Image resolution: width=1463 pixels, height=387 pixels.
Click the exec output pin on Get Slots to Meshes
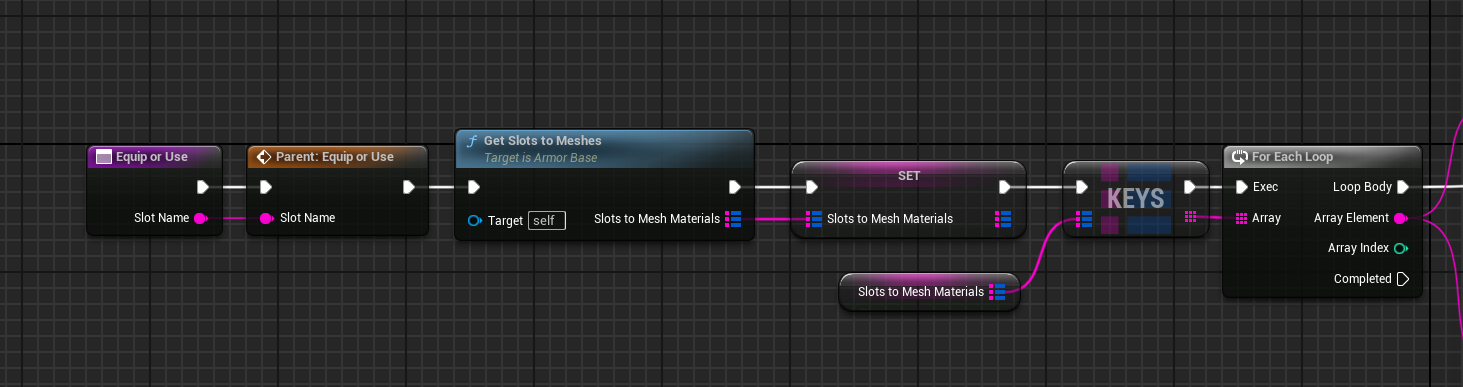click(735, 187)
